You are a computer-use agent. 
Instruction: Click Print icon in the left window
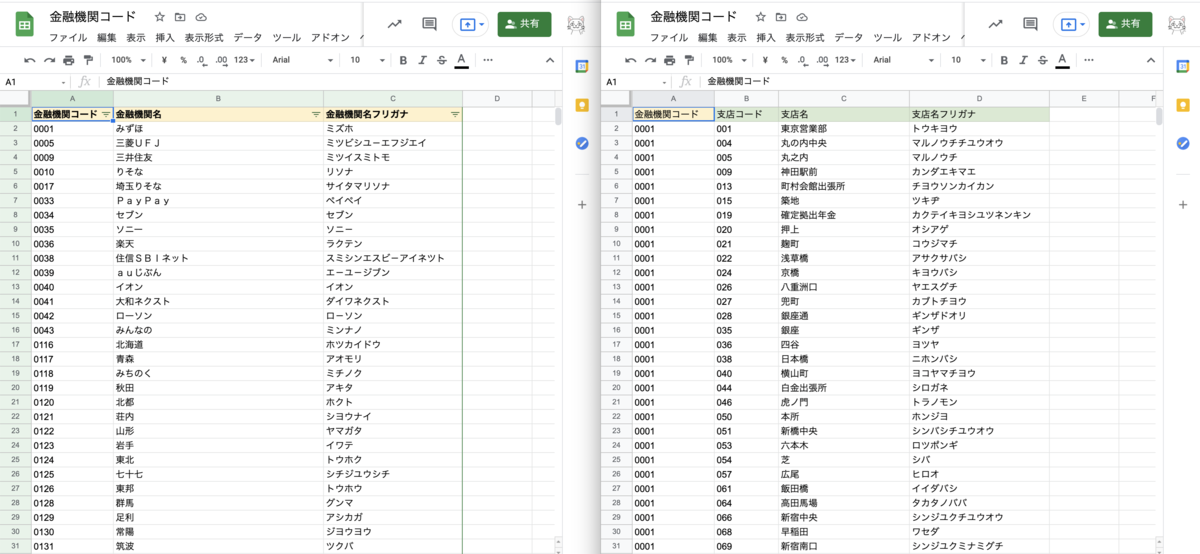[x=69, y=60]
